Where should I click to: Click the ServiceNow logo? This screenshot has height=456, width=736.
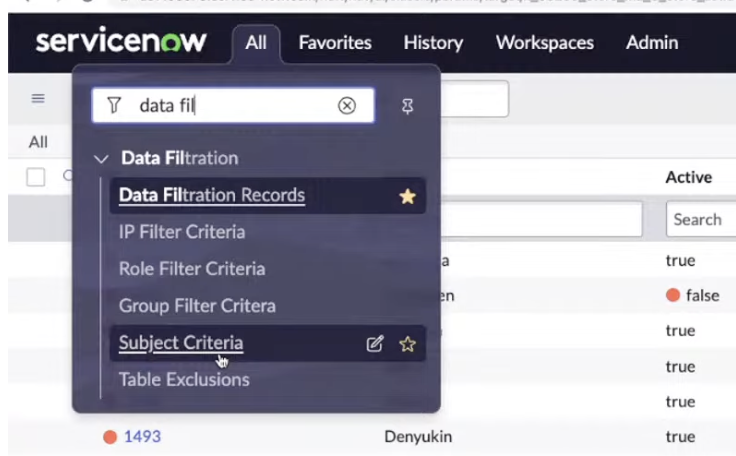121,41
